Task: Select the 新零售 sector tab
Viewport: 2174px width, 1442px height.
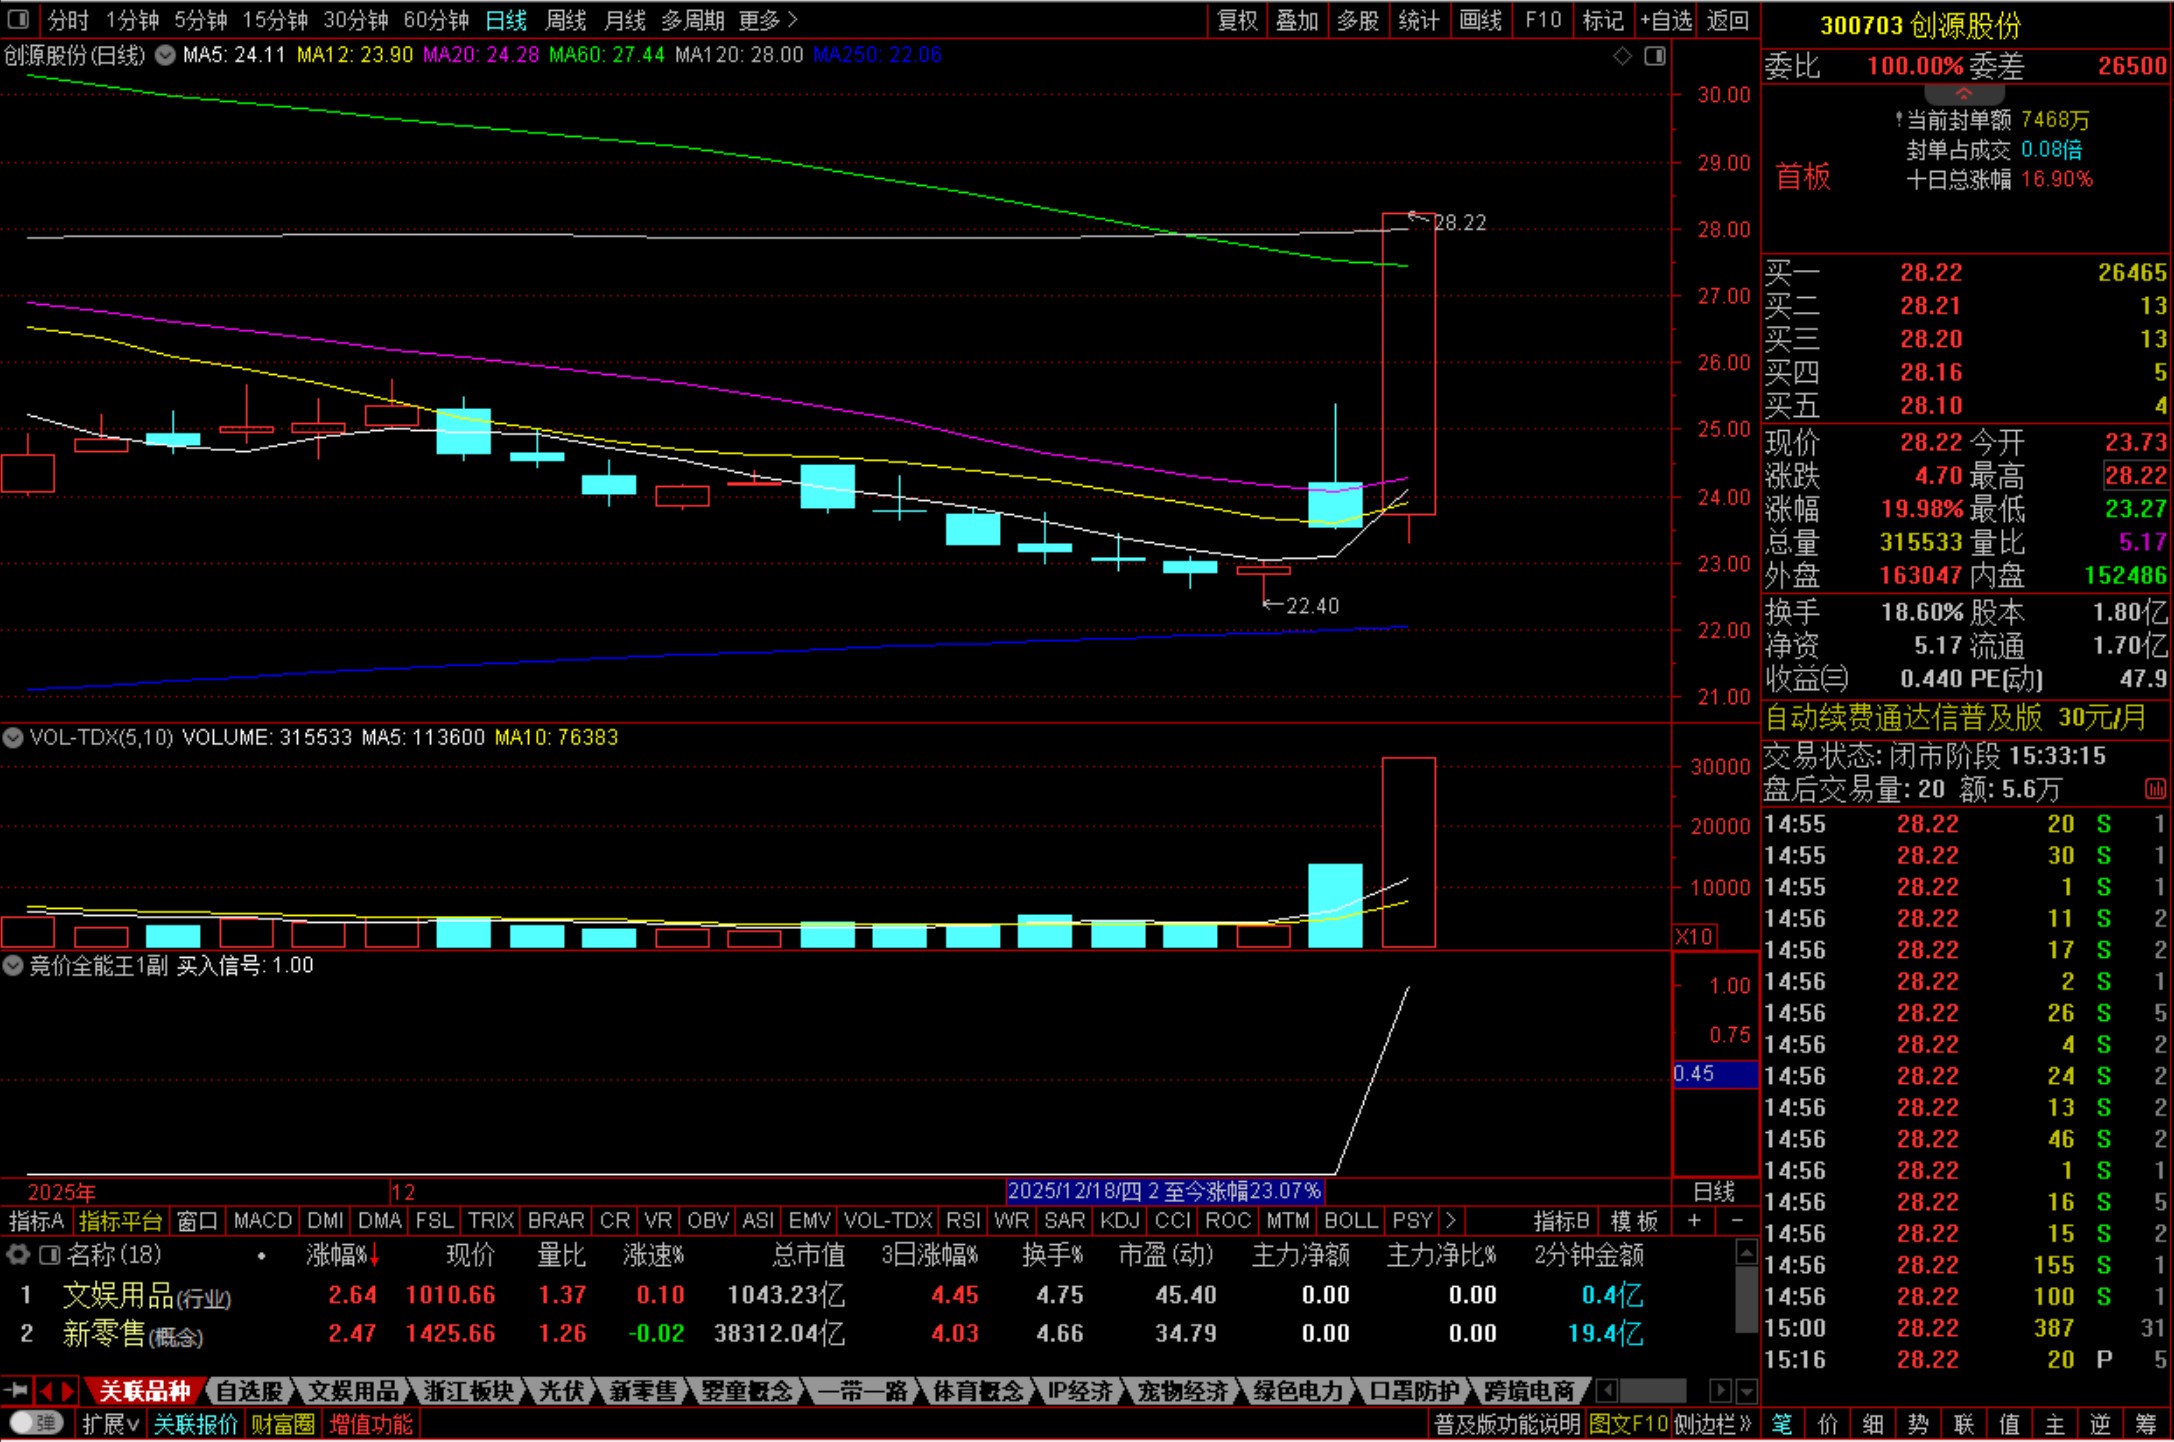Action: [x=642, y=1391]
